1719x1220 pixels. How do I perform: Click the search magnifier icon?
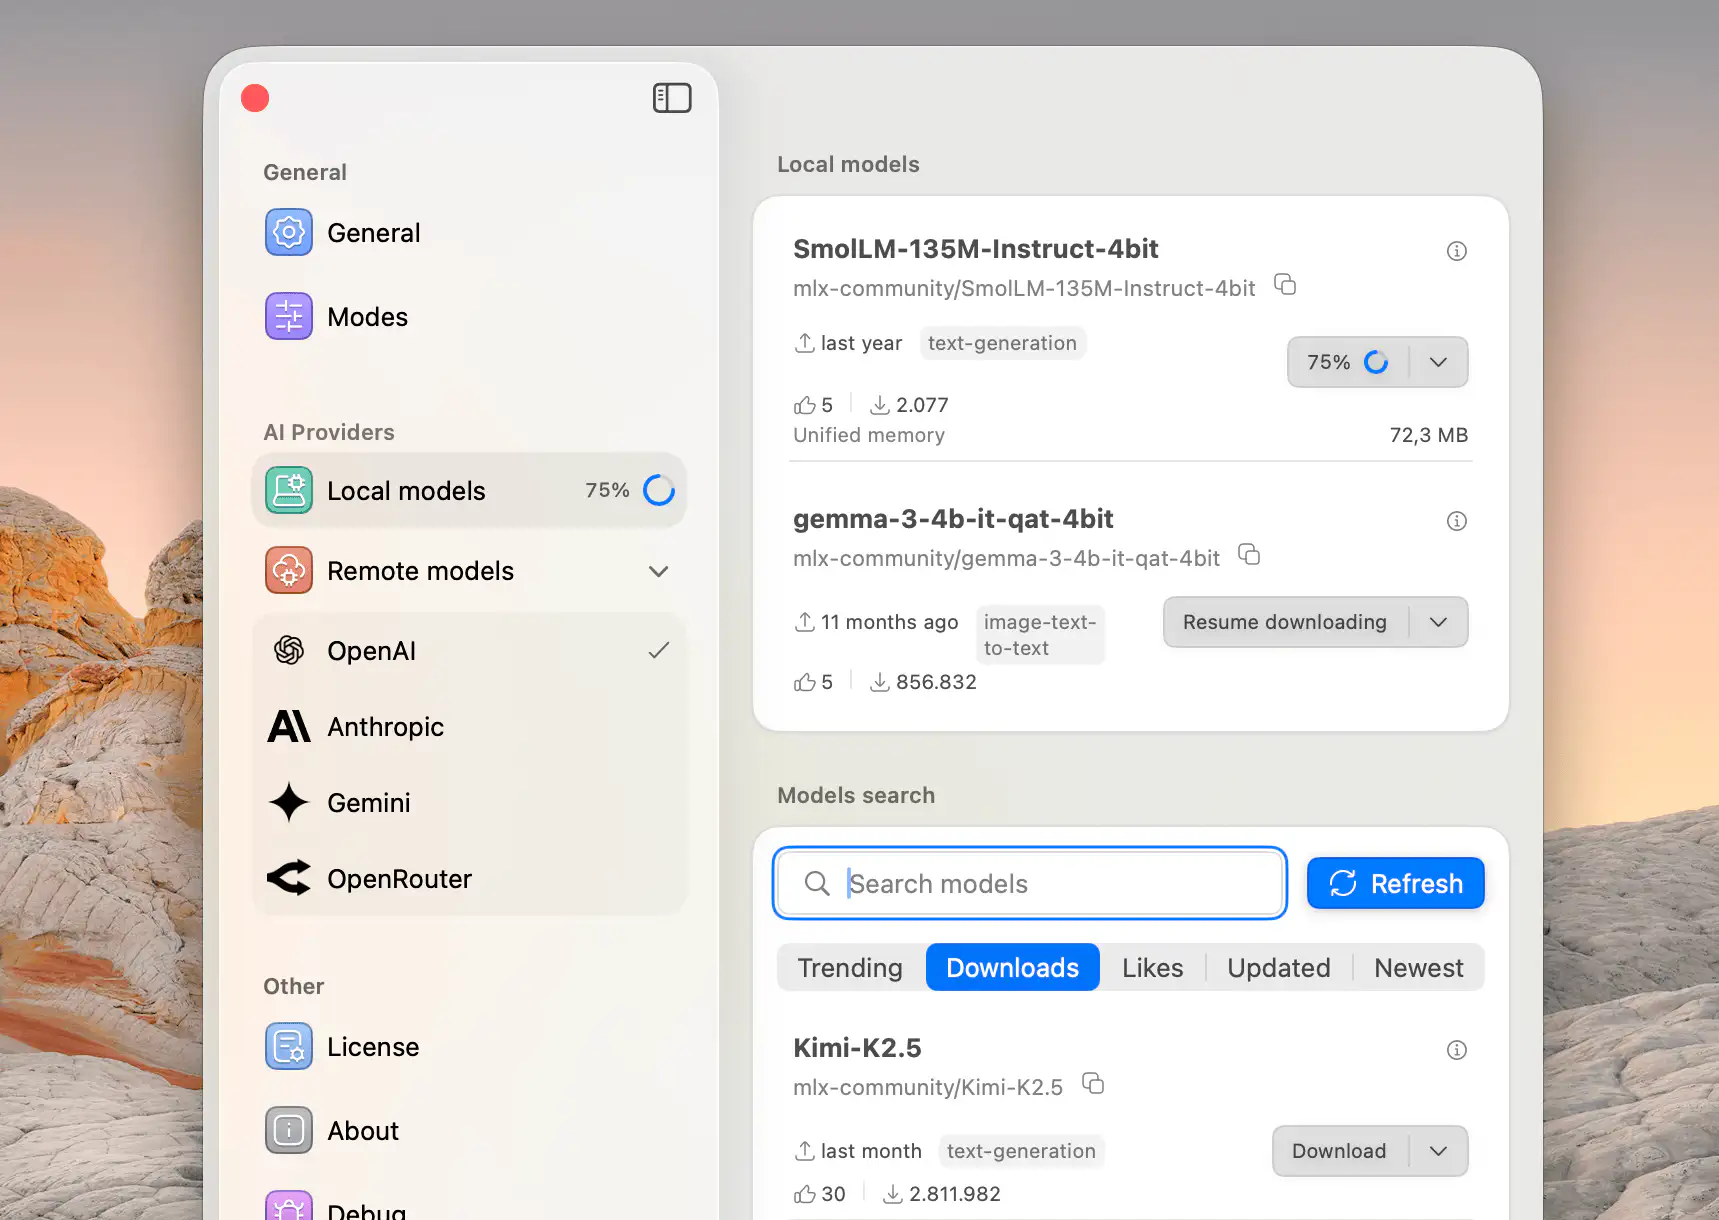(817, 883)
